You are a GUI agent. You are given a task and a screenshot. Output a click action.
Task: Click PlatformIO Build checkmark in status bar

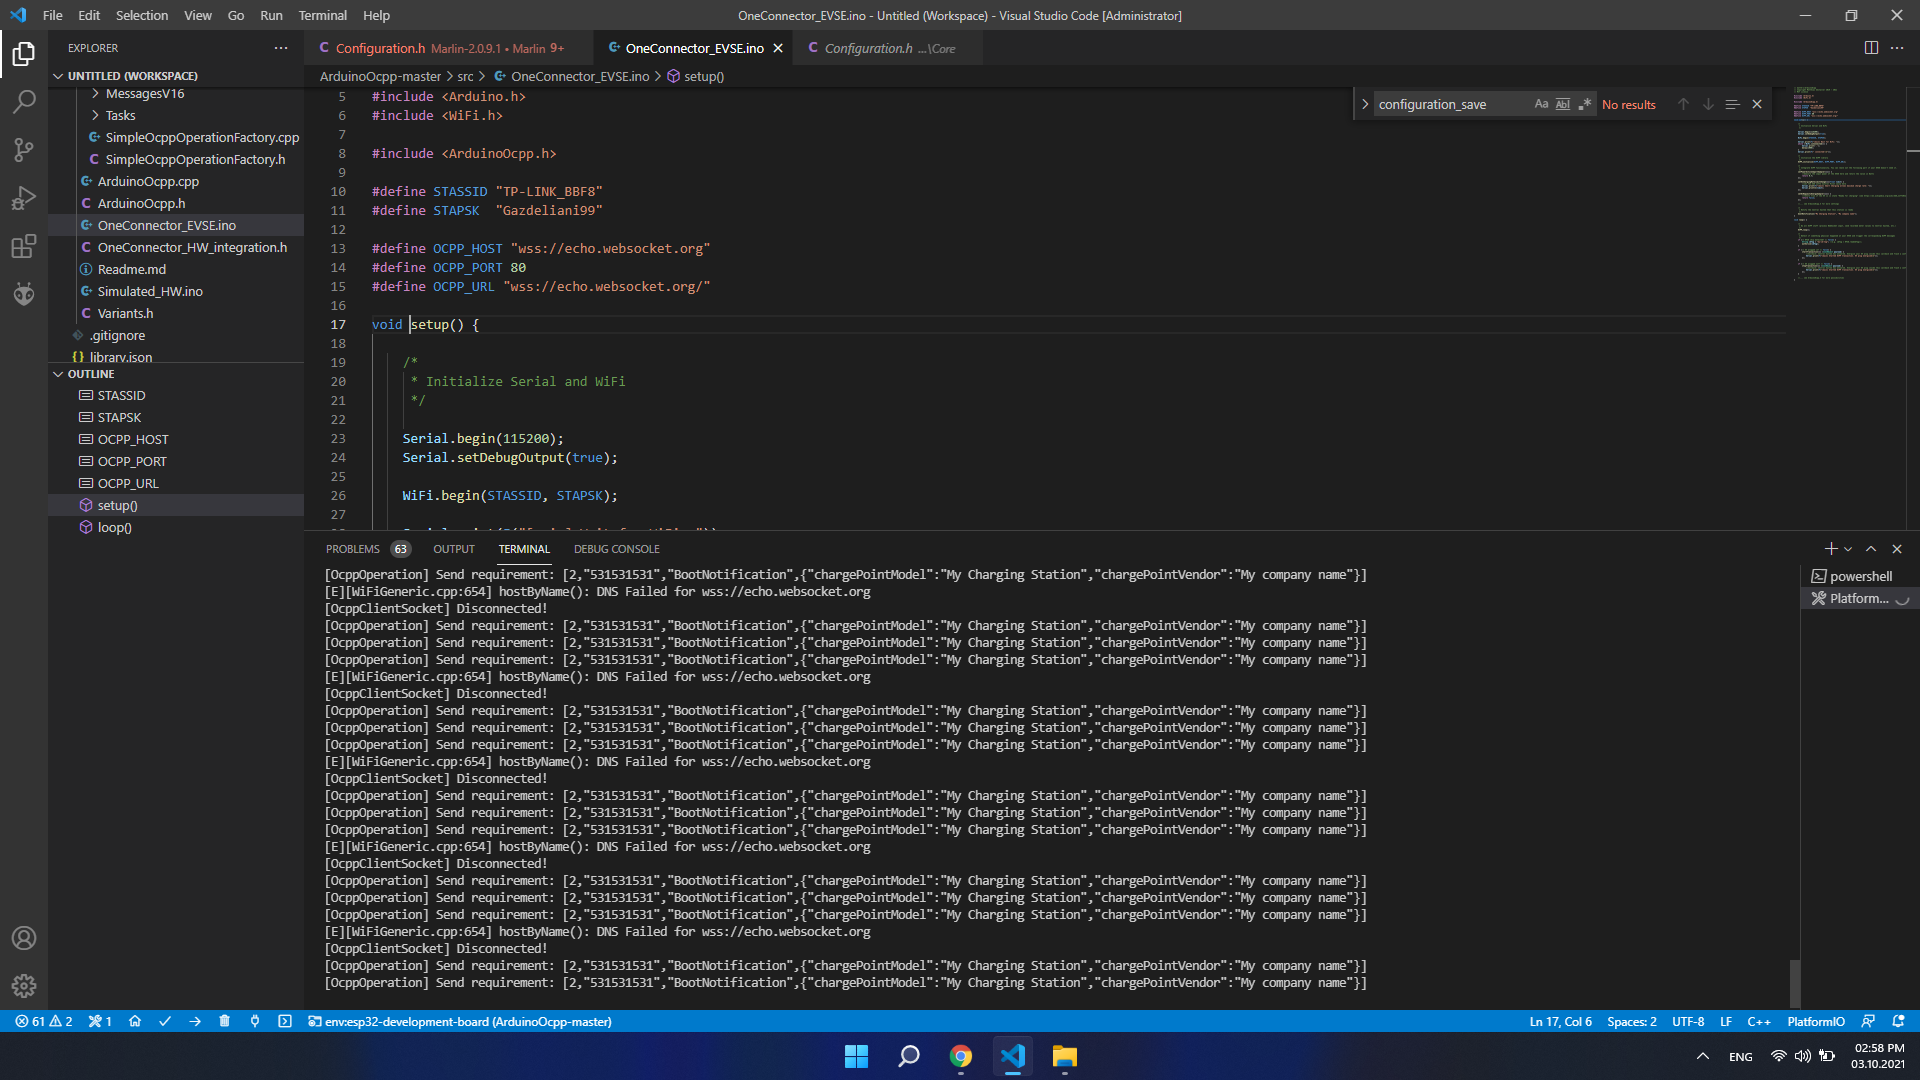click(165, 1021)
